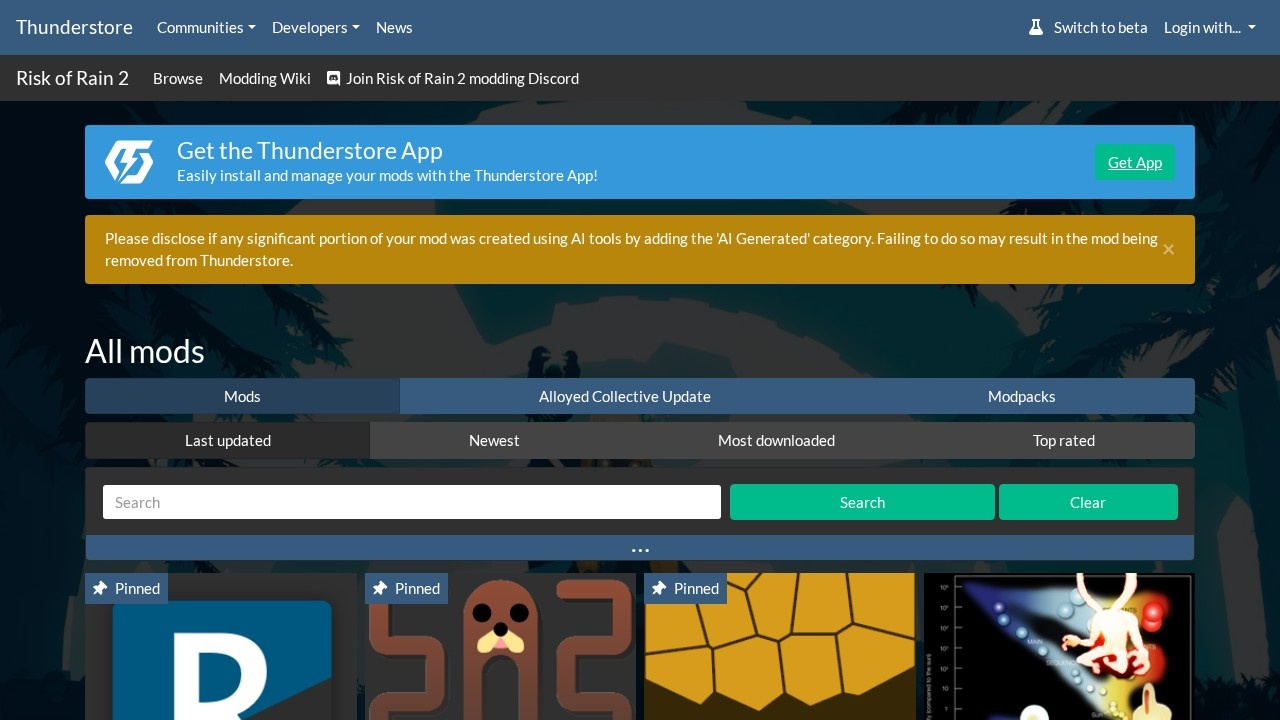
Task: Open the Login with... dropdown
Action: (x=1210, y=27)
